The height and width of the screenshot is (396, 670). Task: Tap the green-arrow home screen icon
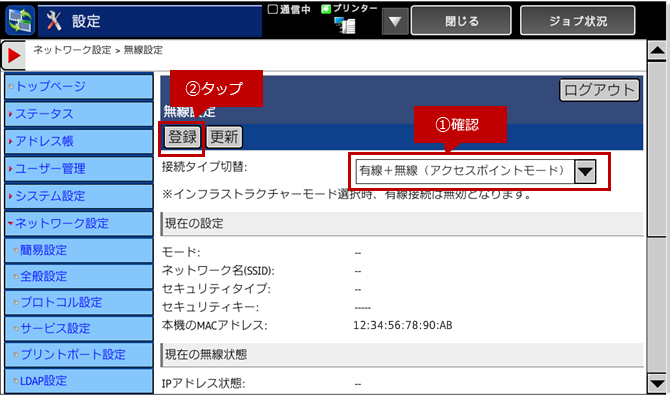[20, 21]
